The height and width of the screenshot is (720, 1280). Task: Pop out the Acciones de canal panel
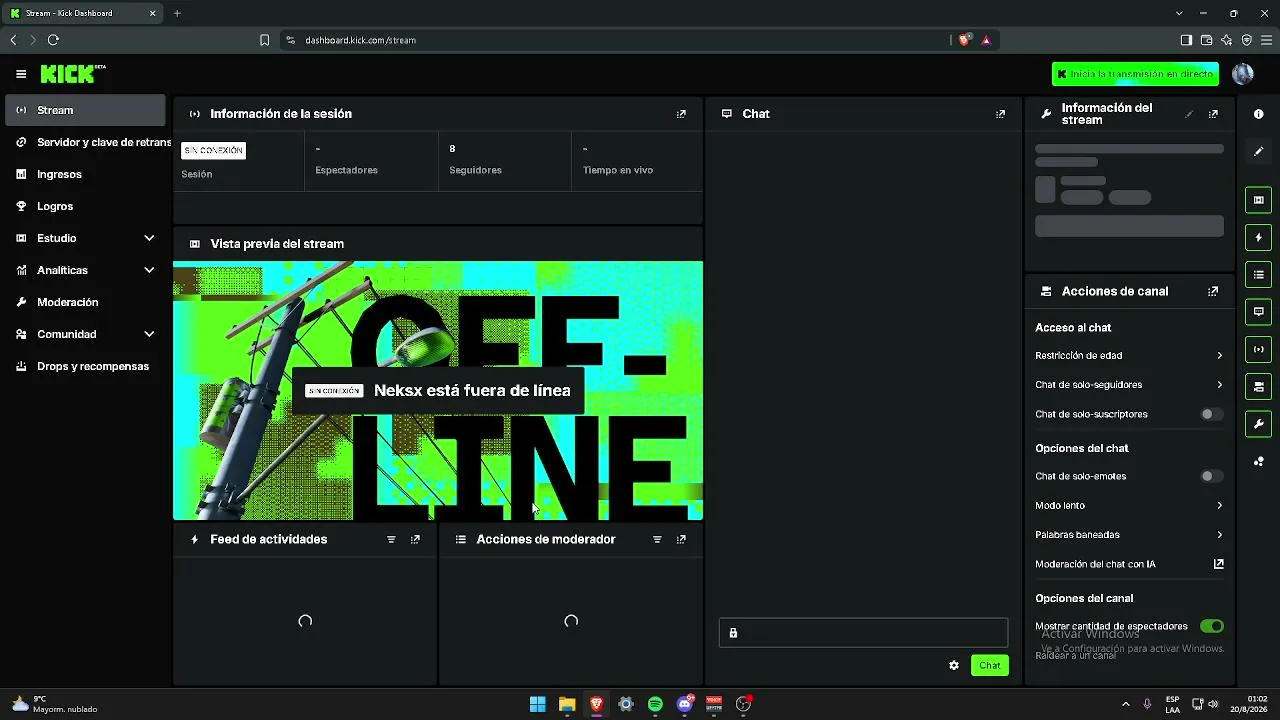(x=1213, y=291)
